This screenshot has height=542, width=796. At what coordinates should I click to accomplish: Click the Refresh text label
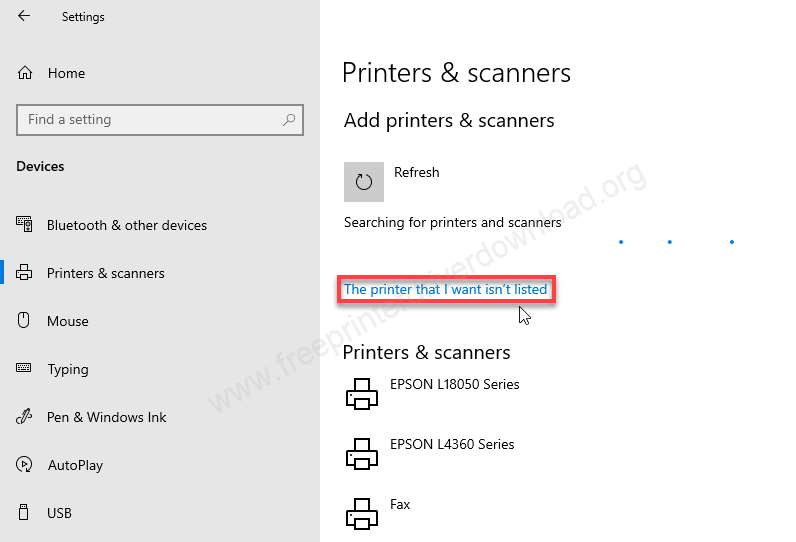coord(416,172)
